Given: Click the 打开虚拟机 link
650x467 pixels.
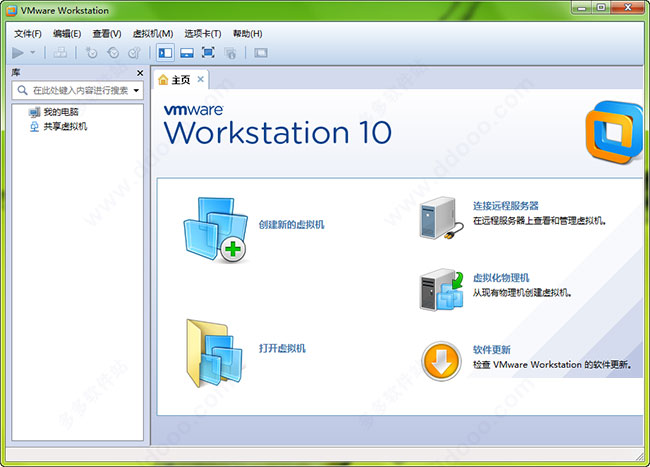Looking at the screenshot, I should click(282, 348).
